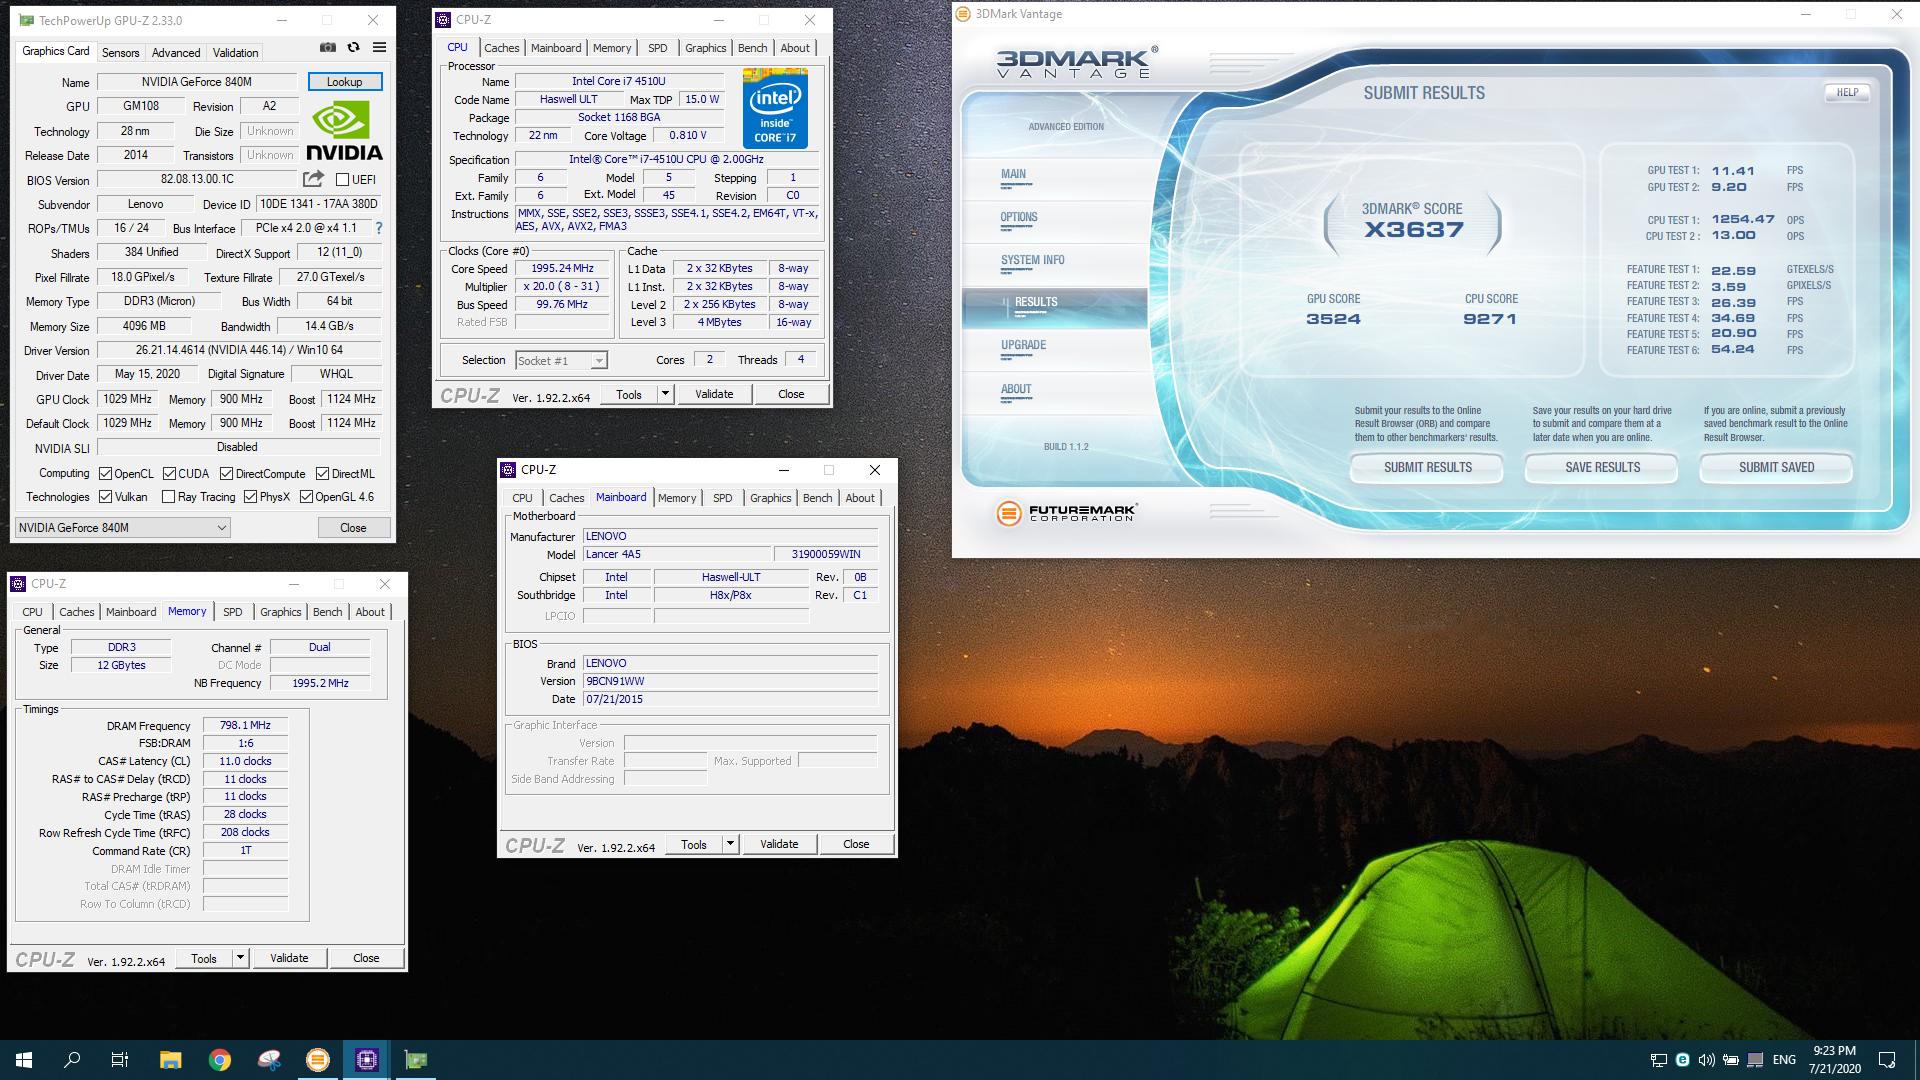Open the NVIDIA GeForce 840M GPU dropdown
Viewport: 1920px width, 1080px height.
[123, 528]
